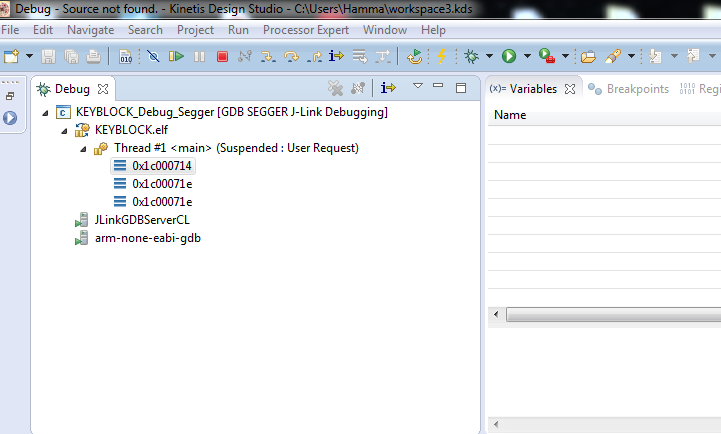Open the Search dropdown arrow
This screenshot has height=434, width=721.
[x=631, y=56]
